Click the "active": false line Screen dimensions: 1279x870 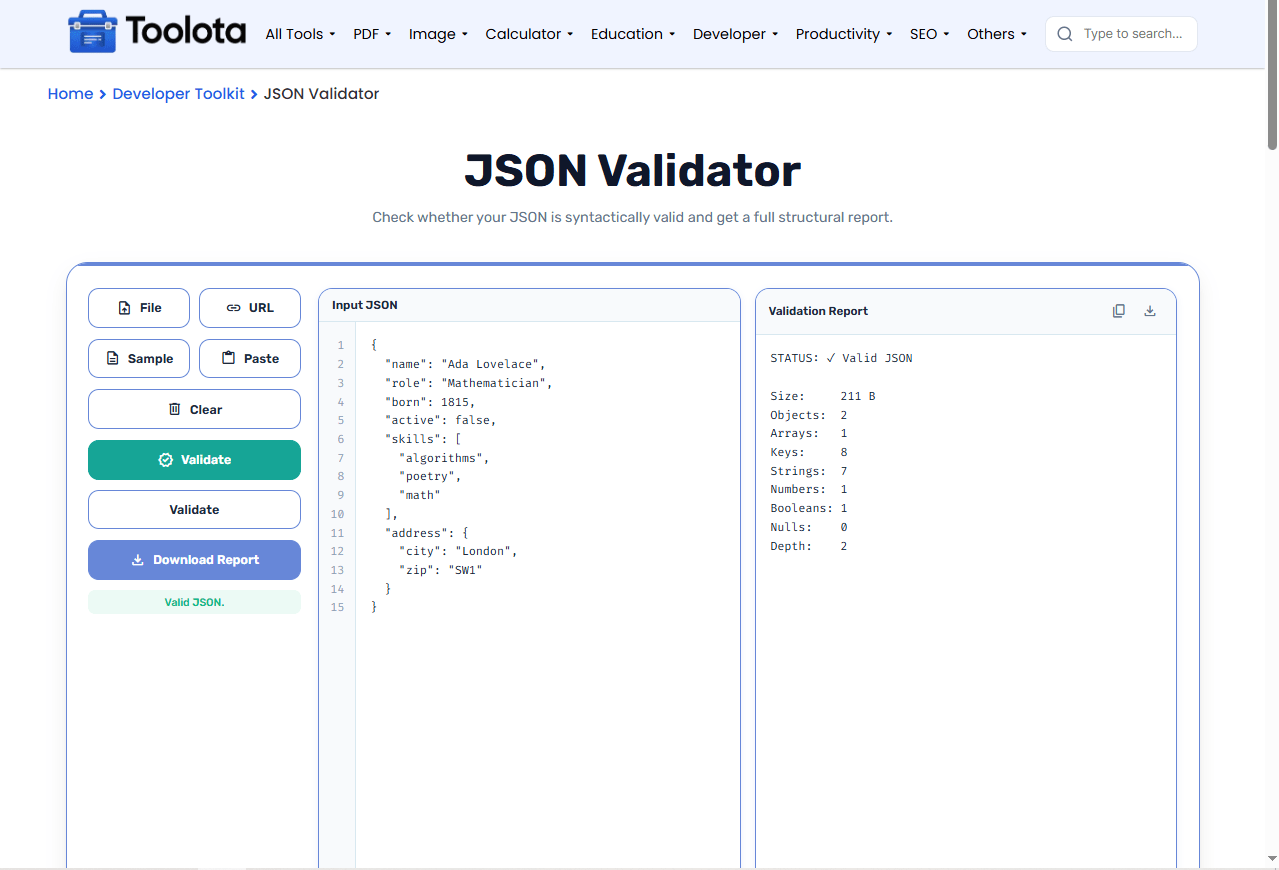(440, 420)
